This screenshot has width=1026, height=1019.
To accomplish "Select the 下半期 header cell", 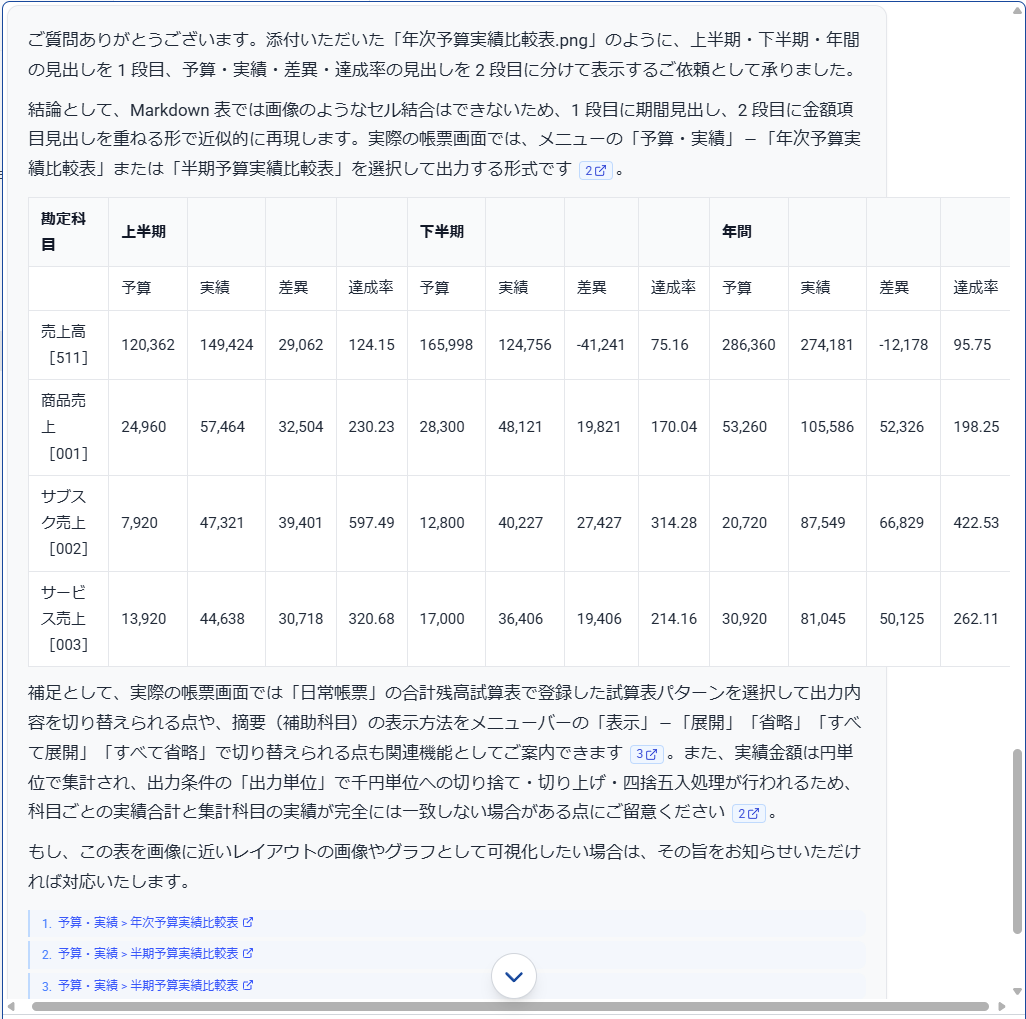I will (446, 232).
